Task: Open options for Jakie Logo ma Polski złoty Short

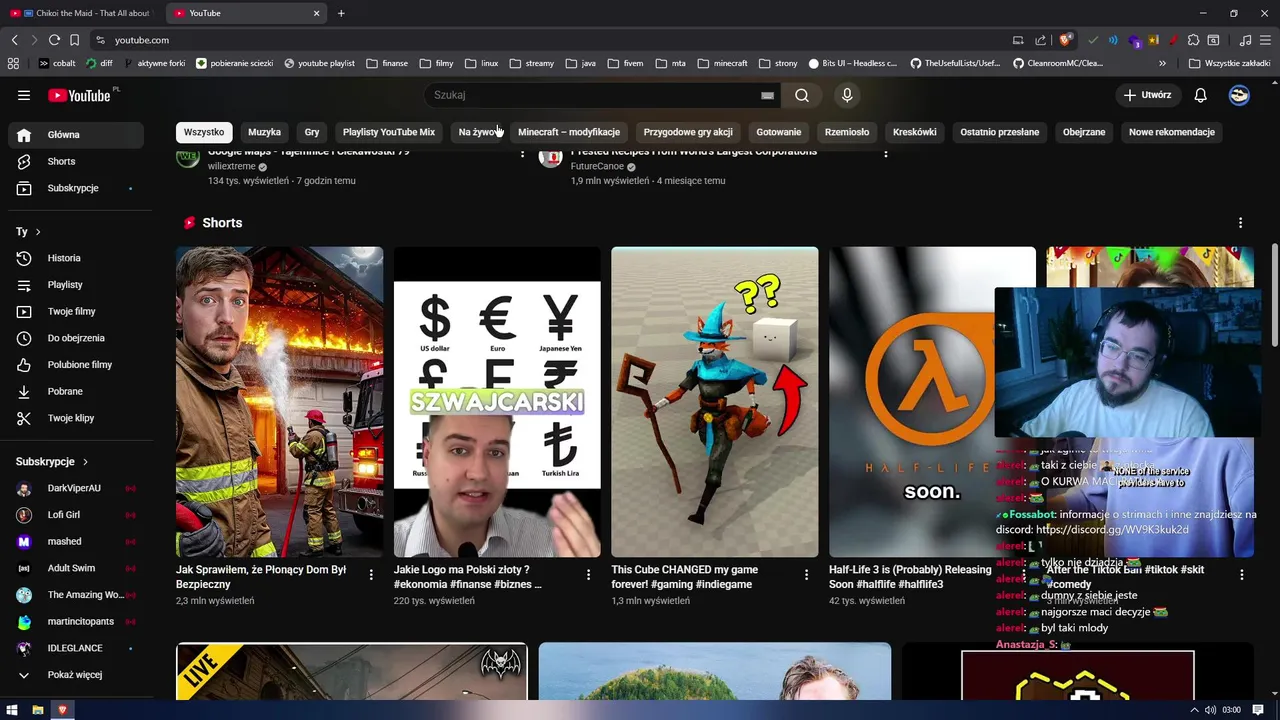Action: (588, 575)
